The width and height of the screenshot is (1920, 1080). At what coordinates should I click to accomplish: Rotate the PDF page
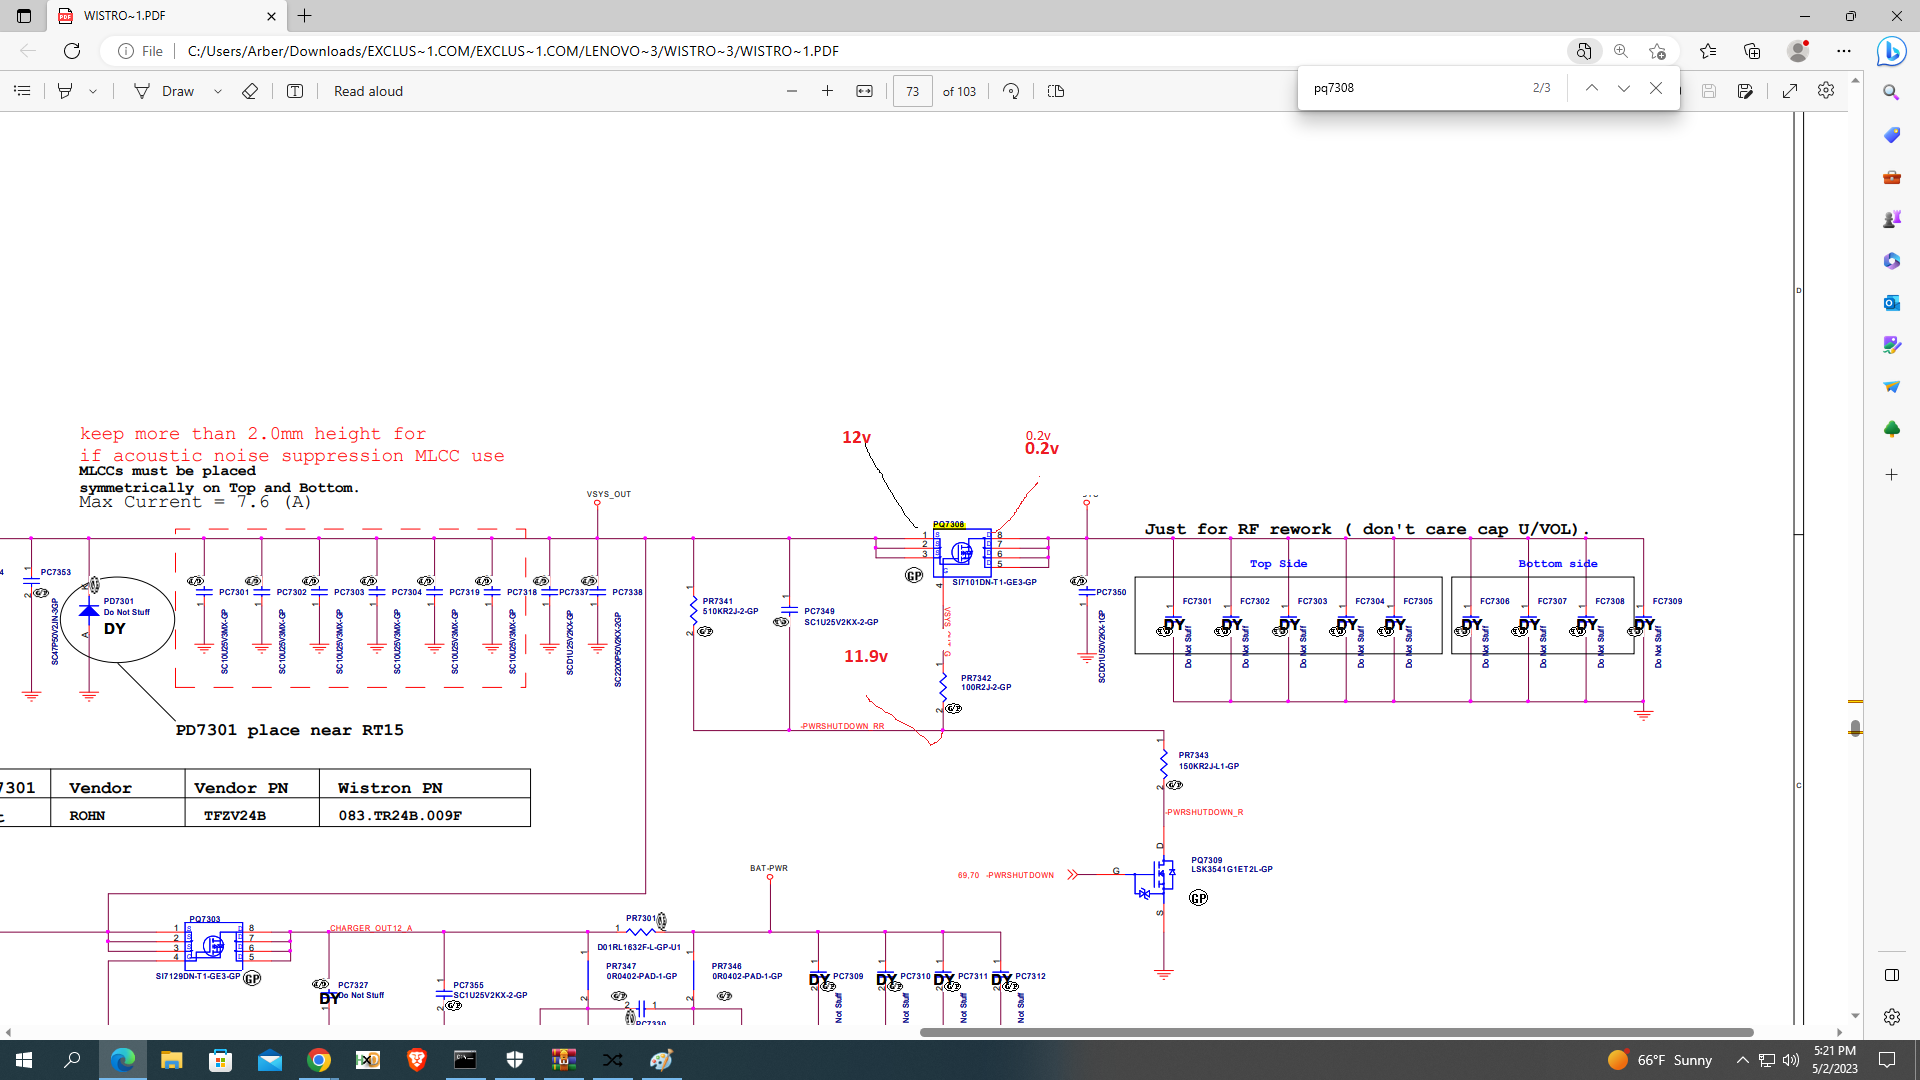click(1011, 91)
